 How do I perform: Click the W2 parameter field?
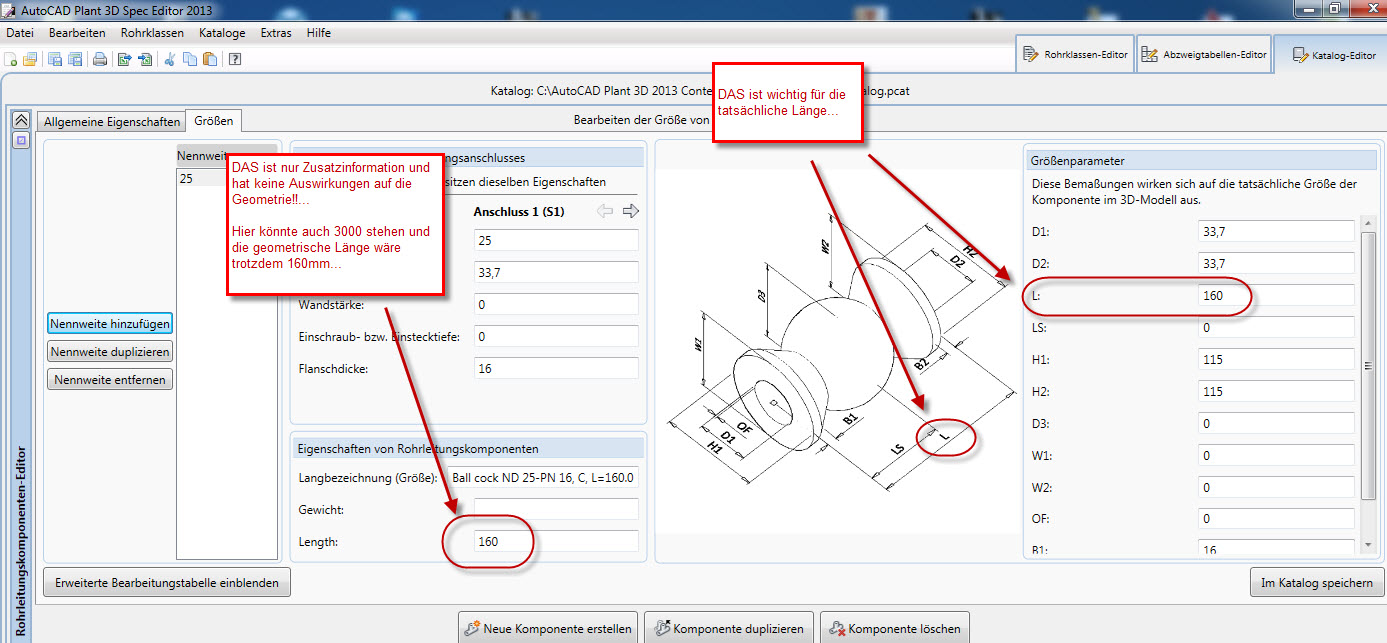tap(1276, 488)
